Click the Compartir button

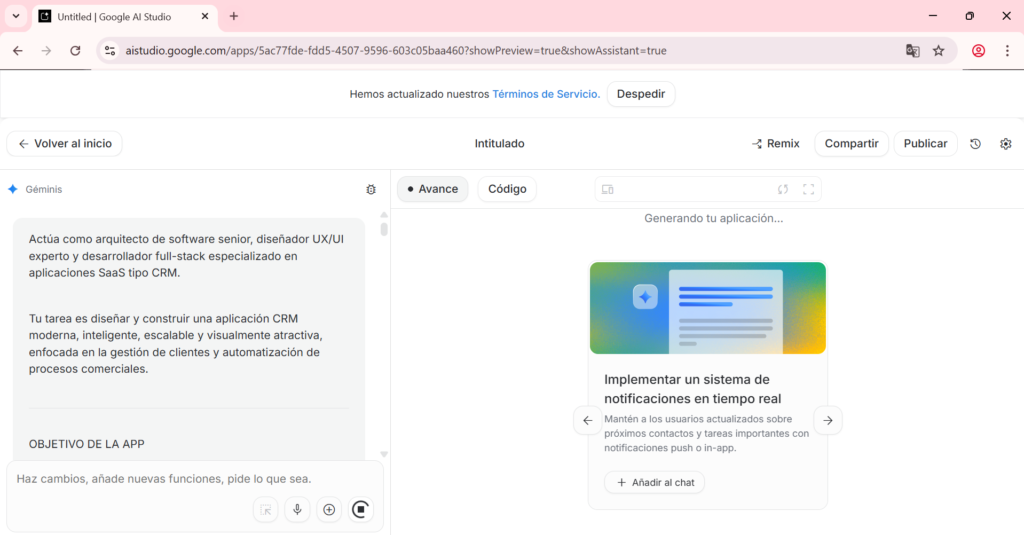click(851, 144)
